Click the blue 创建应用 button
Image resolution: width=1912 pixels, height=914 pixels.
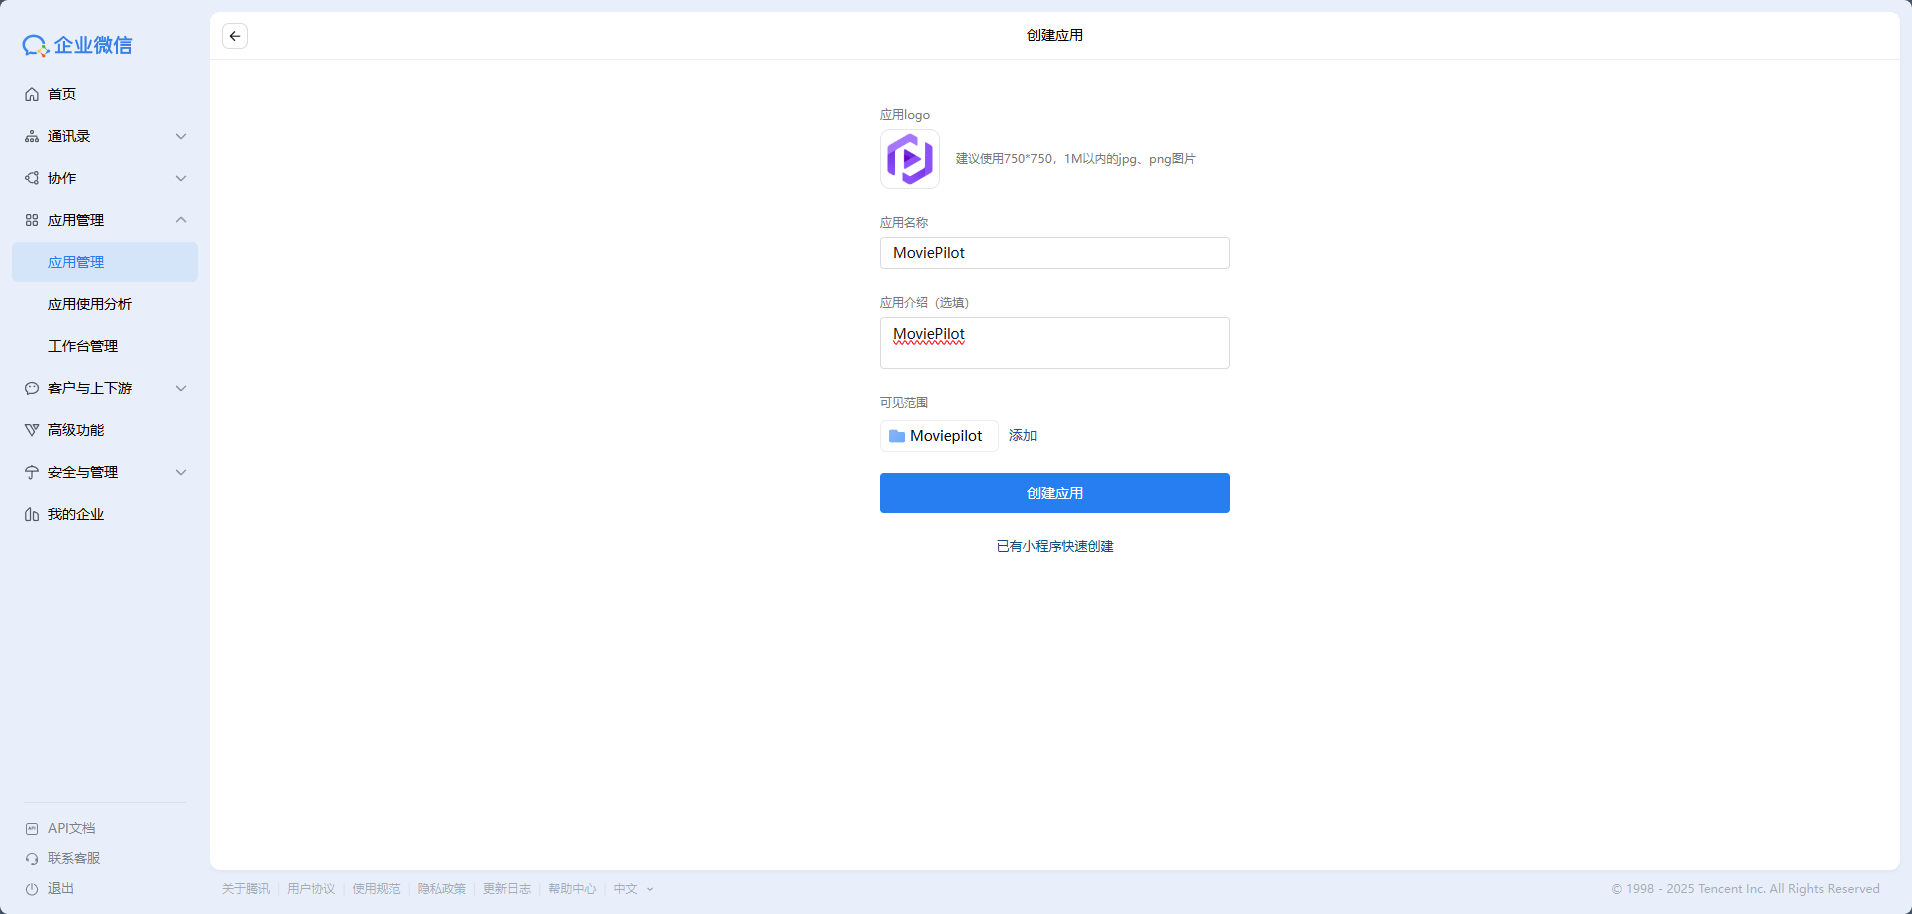click(x=1054, y=493)
